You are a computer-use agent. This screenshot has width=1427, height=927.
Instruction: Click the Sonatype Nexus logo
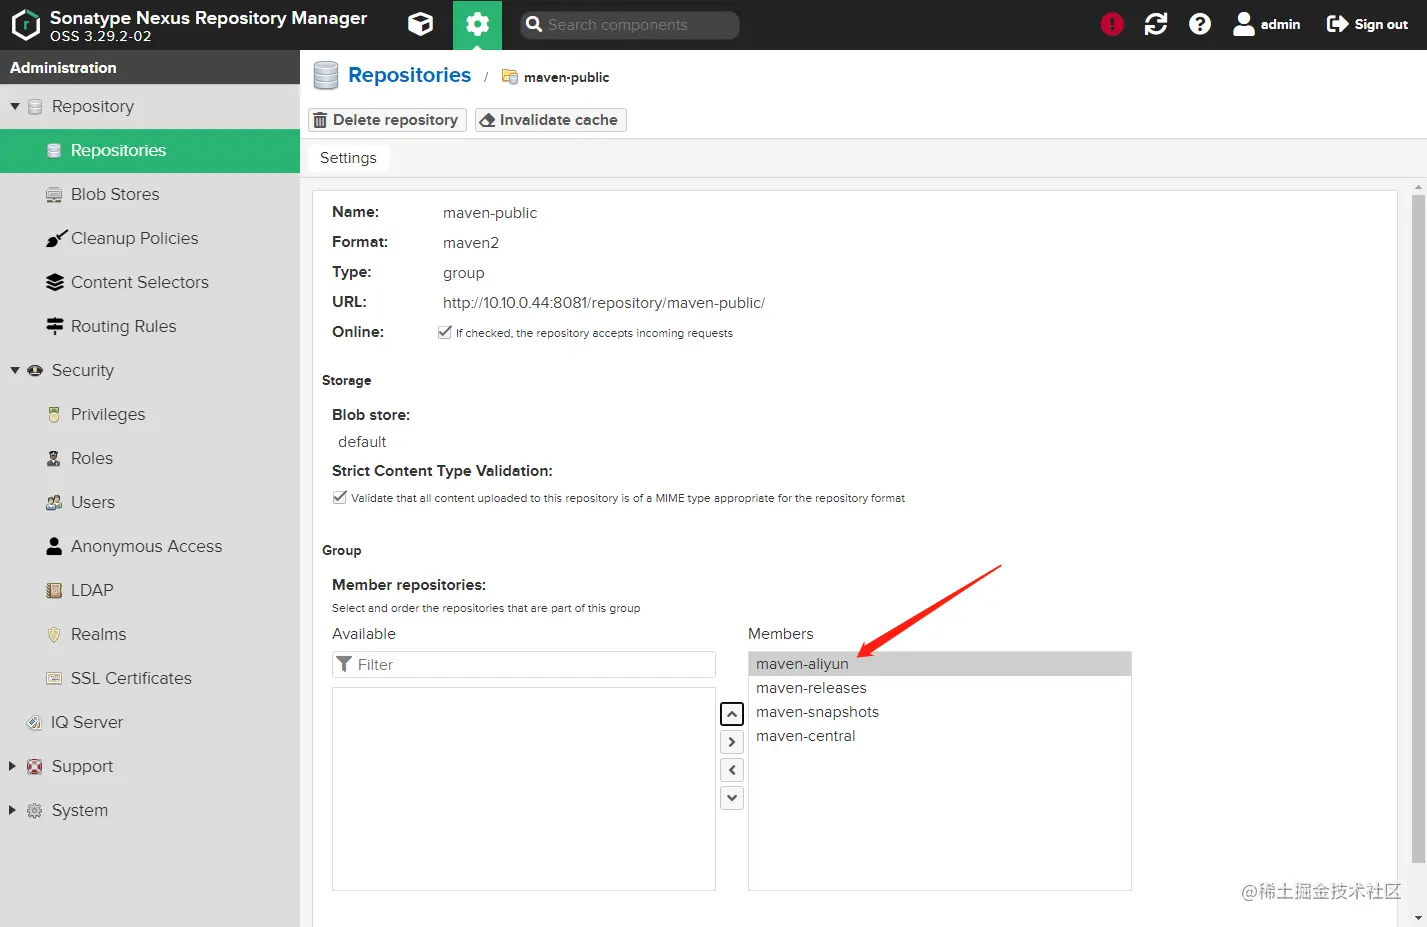[x=25, y=24]
